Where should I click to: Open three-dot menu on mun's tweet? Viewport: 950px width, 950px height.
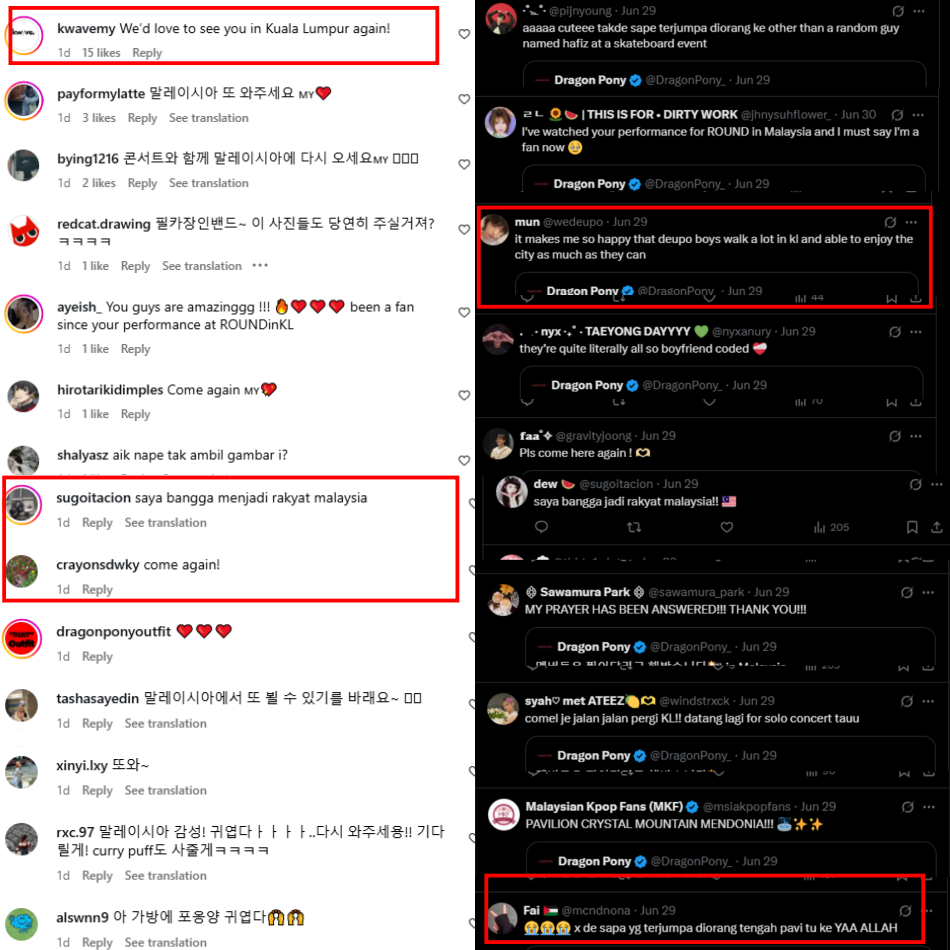click(911, 222)
